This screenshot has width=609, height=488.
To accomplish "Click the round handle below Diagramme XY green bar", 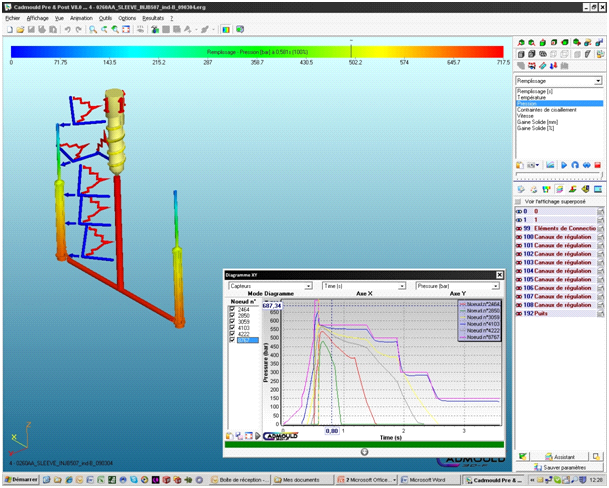I will [364, 451].
